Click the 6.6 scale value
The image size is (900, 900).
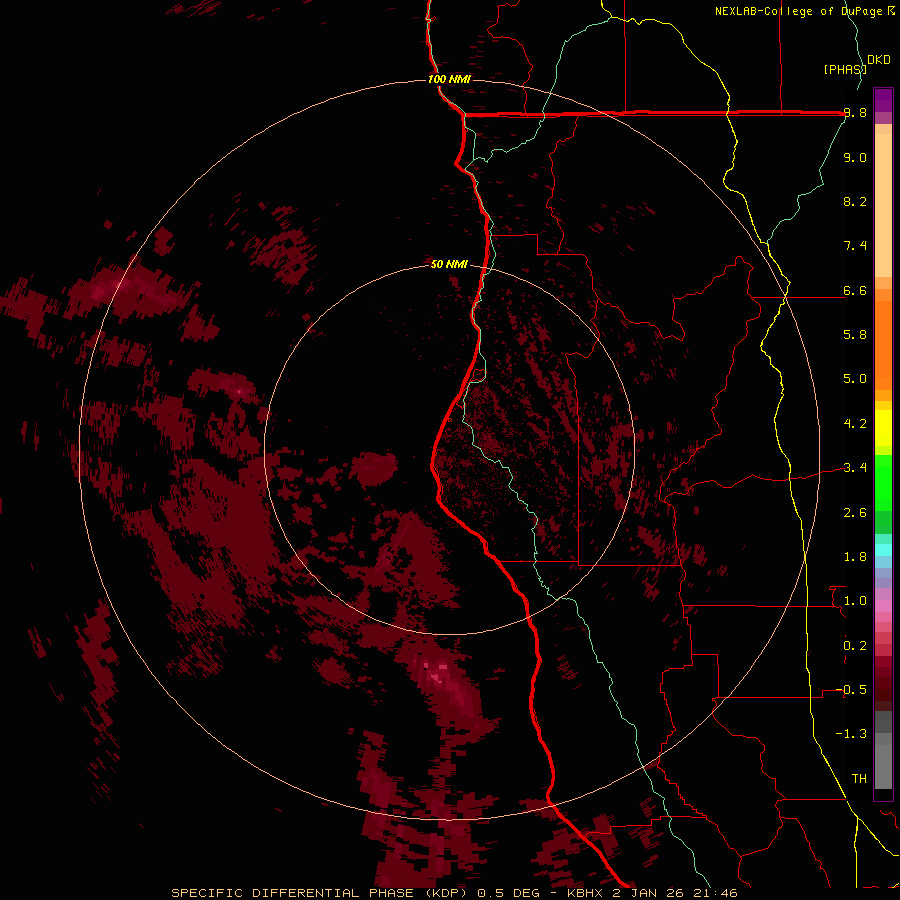tap(855, 290)
